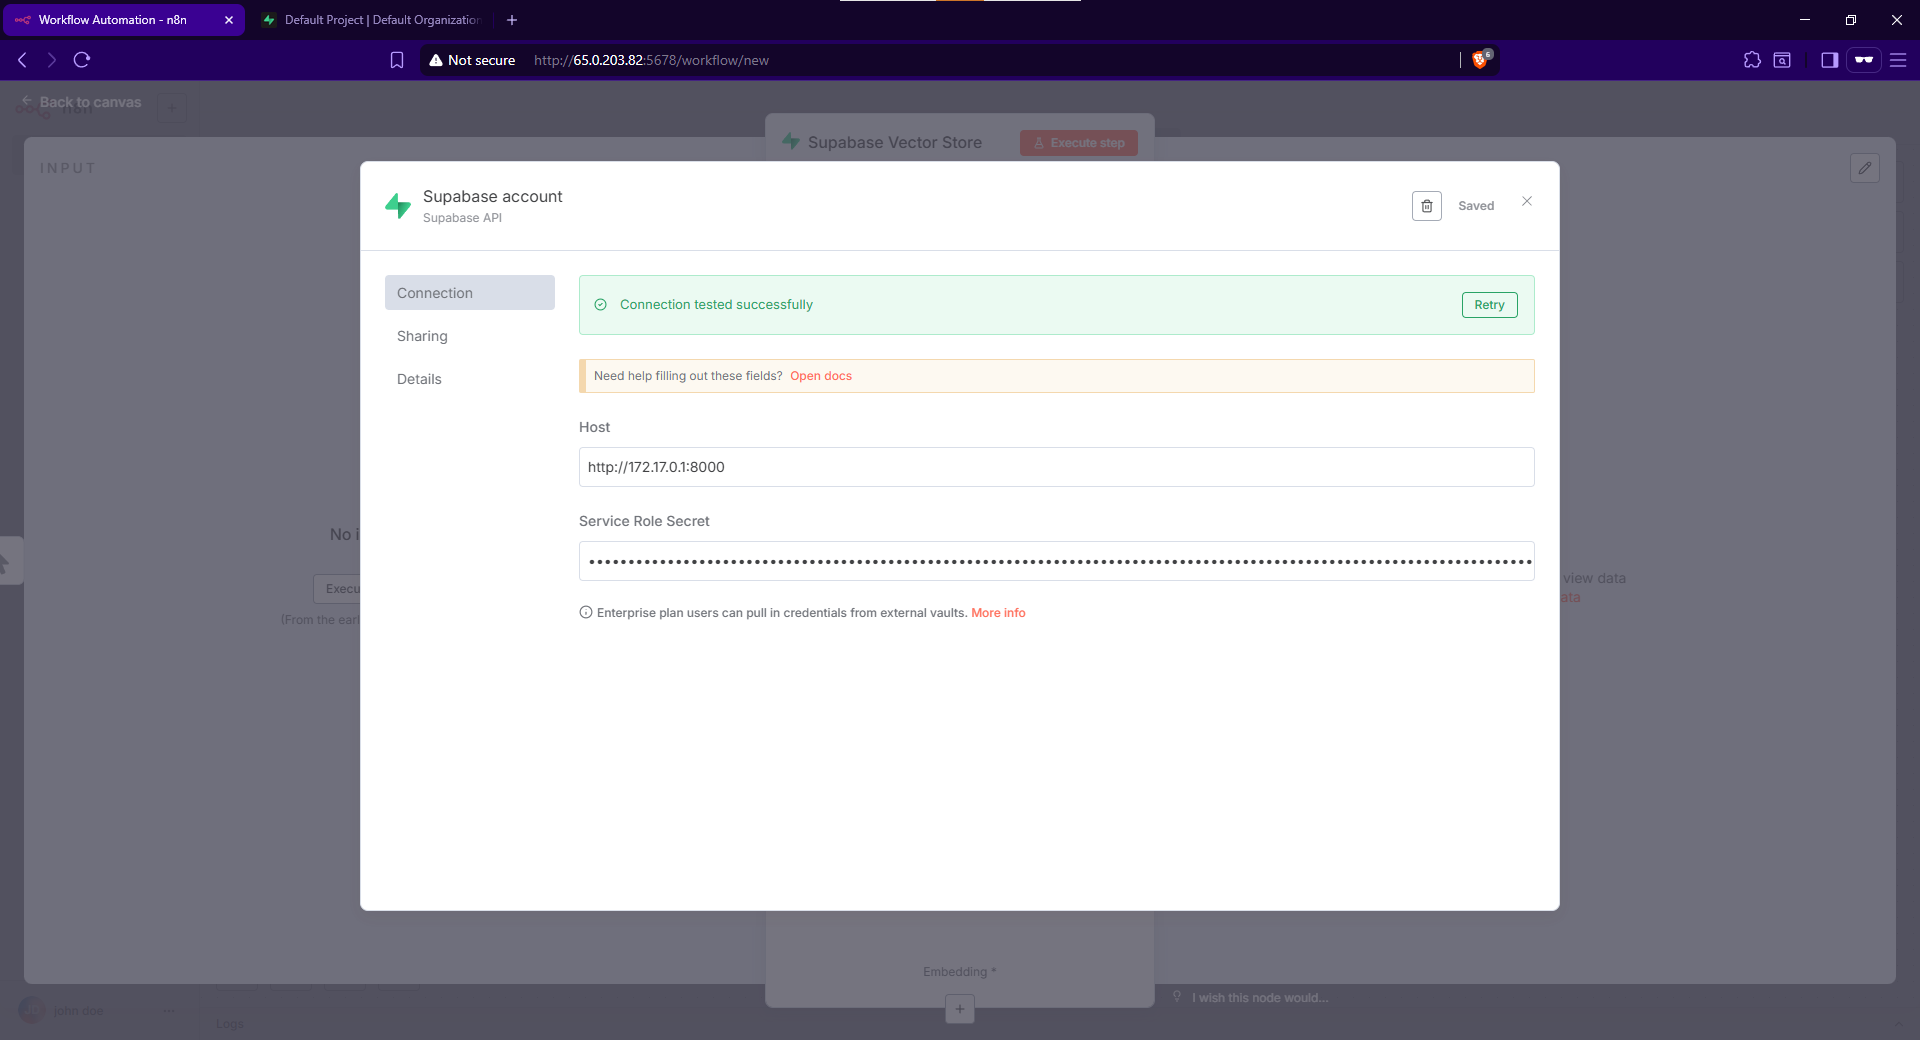
Task: Click 'I wish this node would...' feedback
Action: point(1259,998)
